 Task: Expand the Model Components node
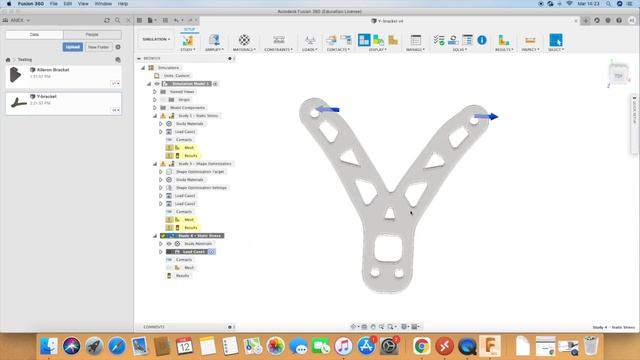(155, 108)
